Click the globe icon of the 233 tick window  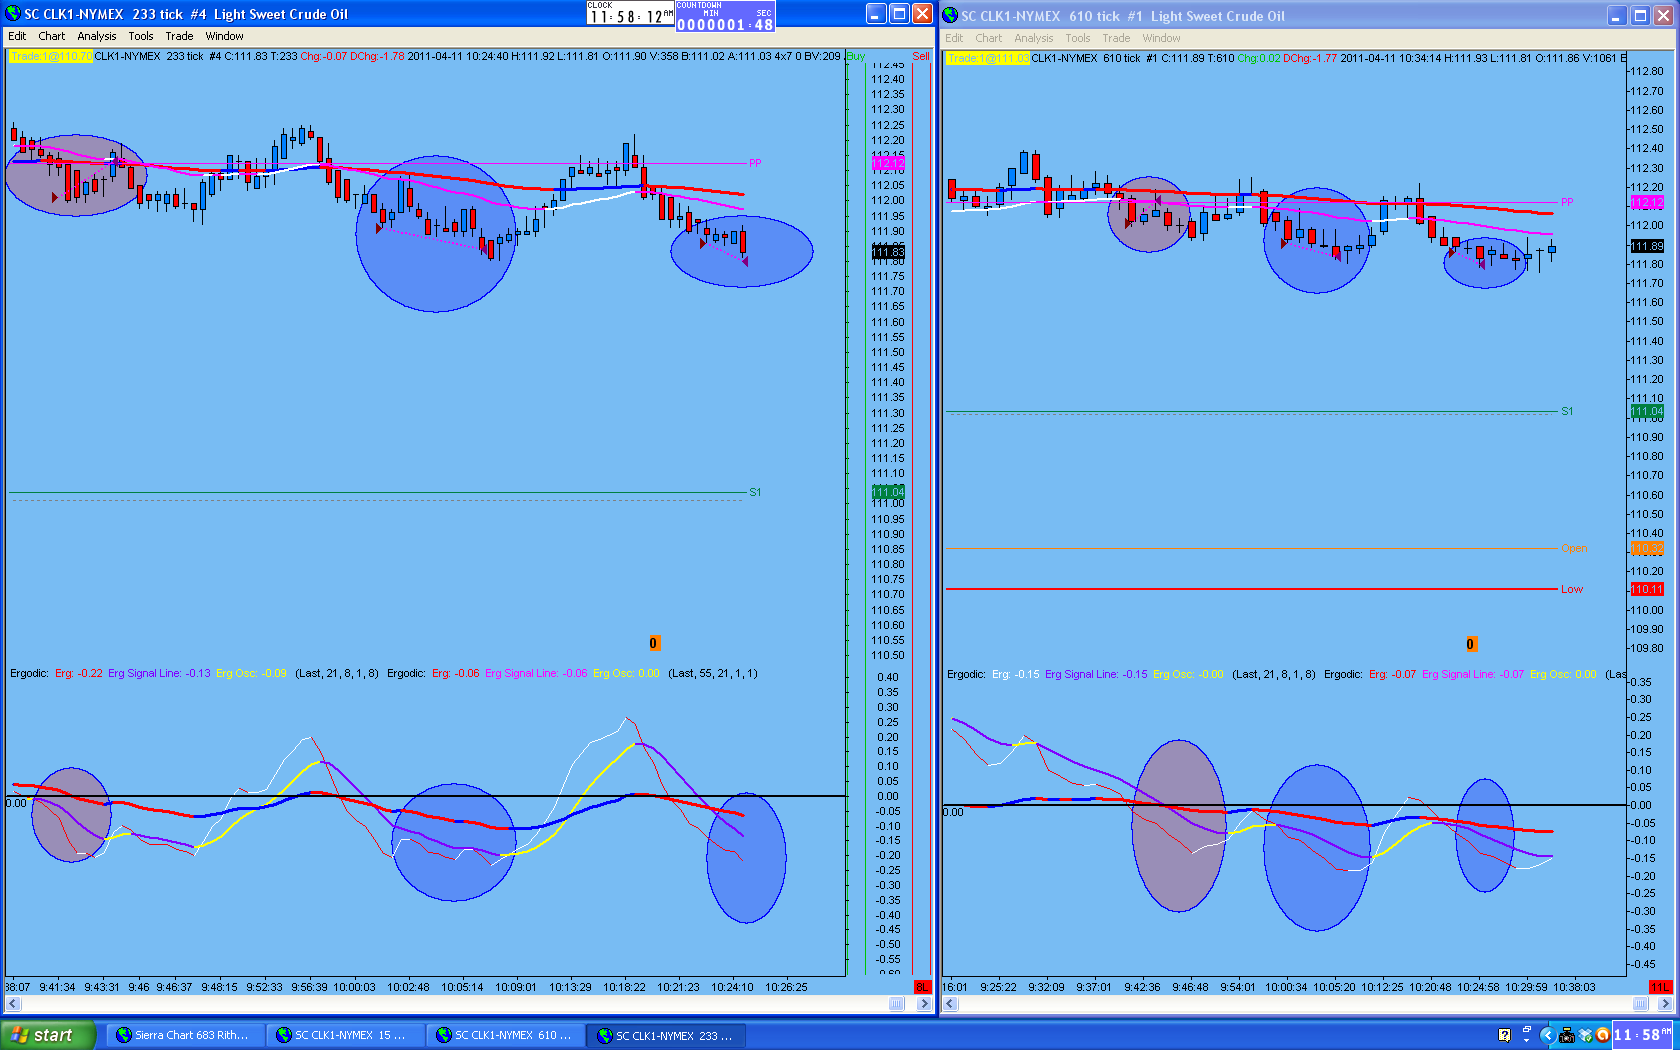pos(13,14)
